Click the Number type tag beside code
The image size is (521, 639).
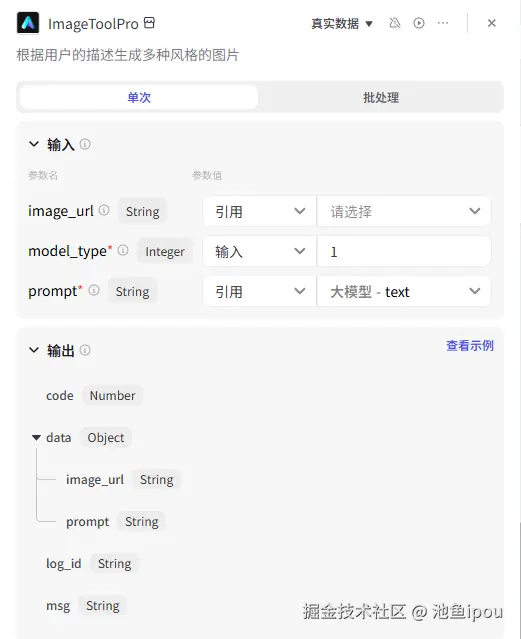[x=113, y=395]
